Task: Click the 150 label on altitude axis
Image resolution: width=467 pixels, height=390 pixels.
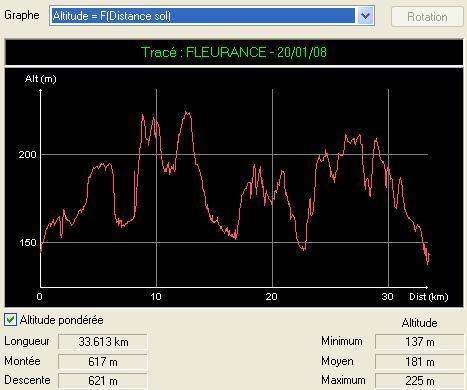Action: tap(27, 242)
